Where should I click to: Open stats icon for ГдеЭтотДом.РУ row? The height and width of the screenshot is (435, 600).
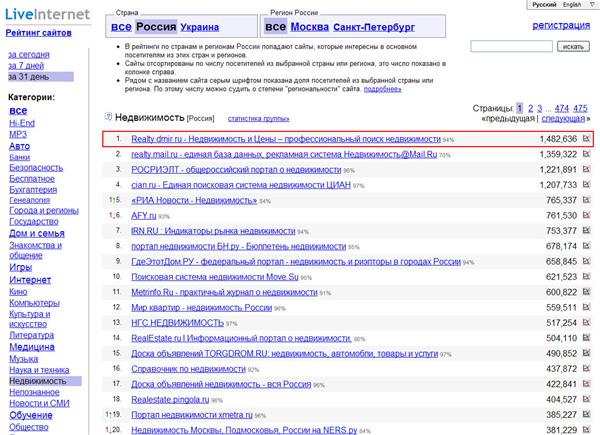coord(586,261)
